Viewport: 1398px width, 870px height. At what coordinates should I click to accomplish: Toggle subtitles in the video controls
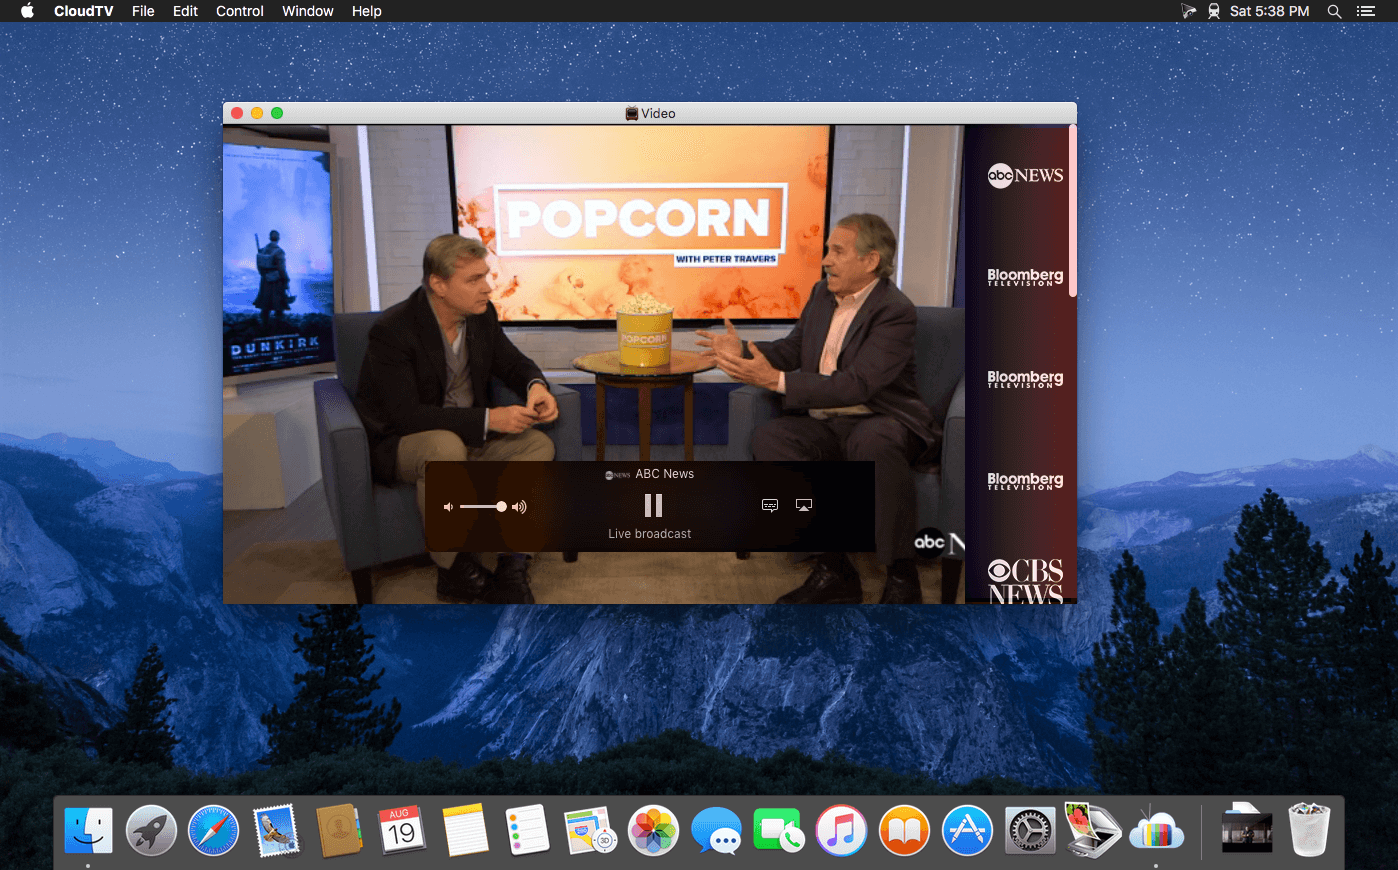[770, 505]
